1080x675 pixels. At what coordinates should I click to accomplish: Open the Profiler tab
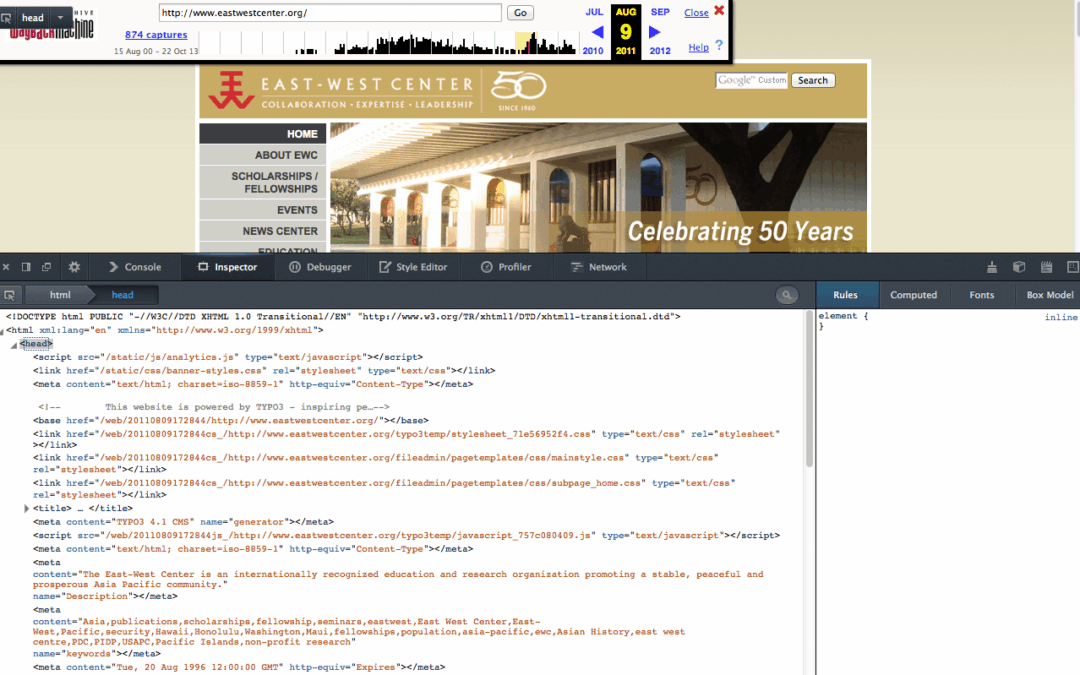click(x=506, y=267)
